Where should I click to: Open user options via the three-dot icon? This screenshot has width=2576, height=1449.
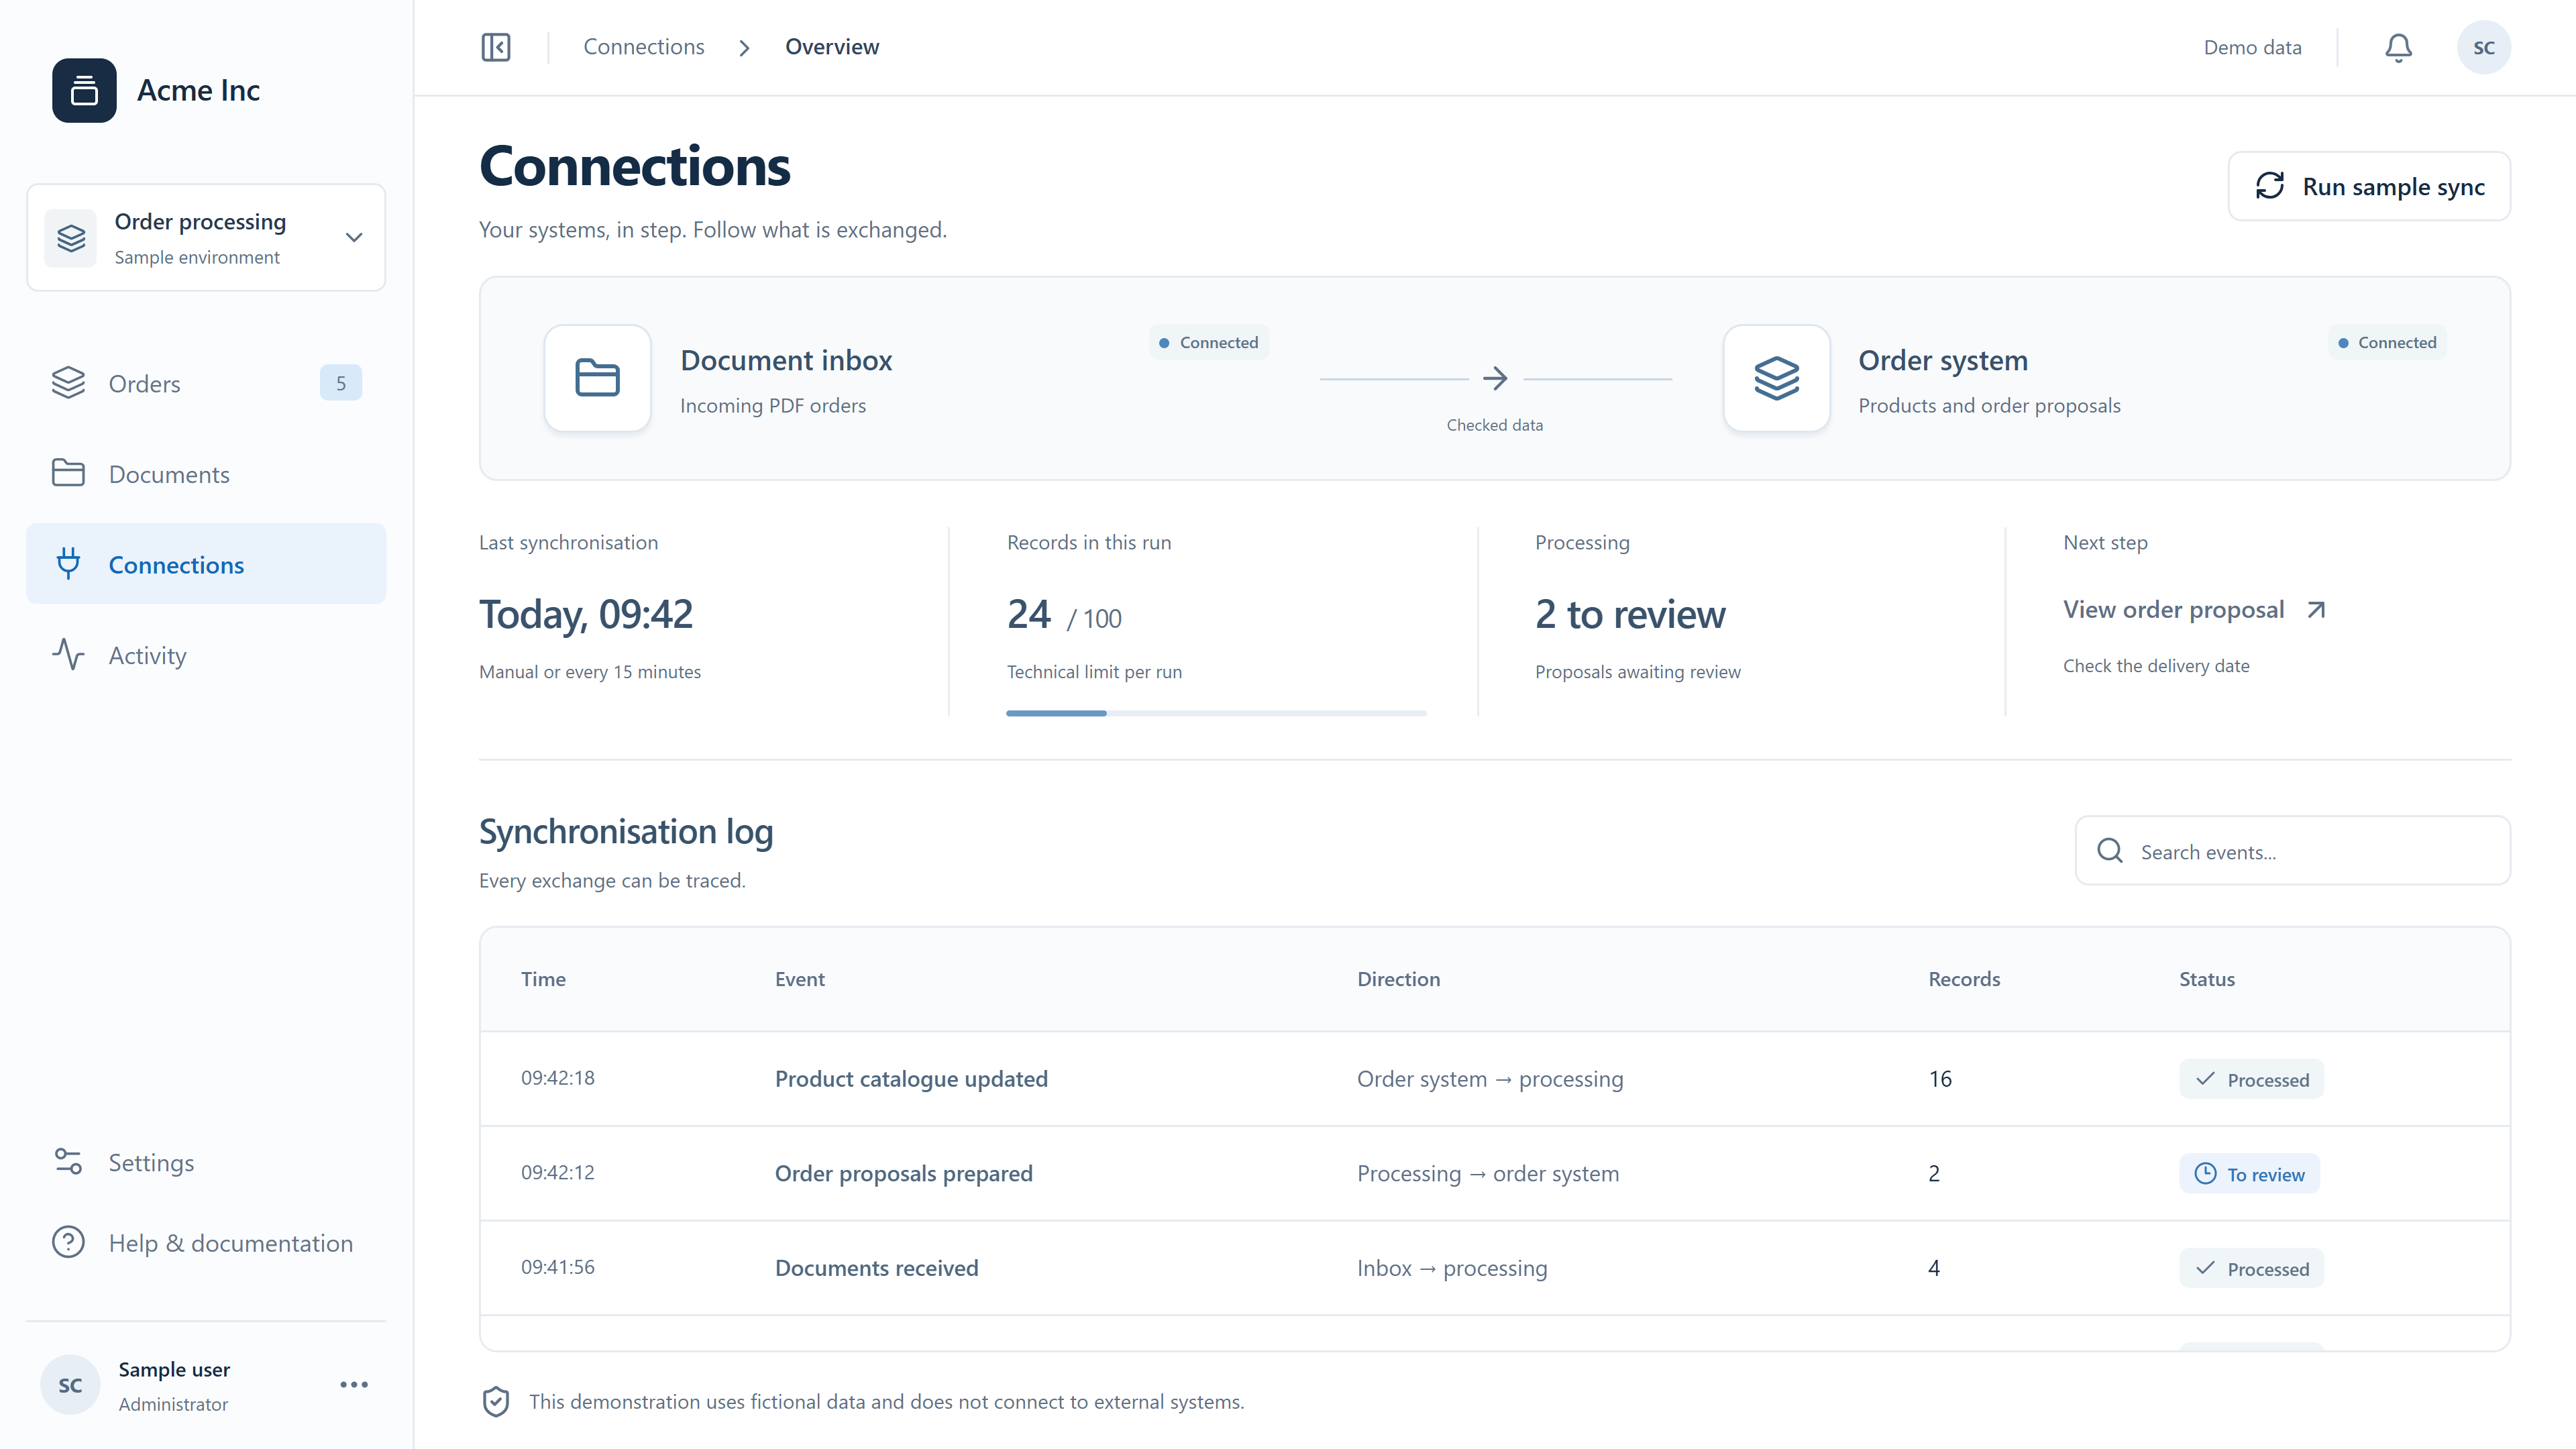click(x=354, y=1385)
